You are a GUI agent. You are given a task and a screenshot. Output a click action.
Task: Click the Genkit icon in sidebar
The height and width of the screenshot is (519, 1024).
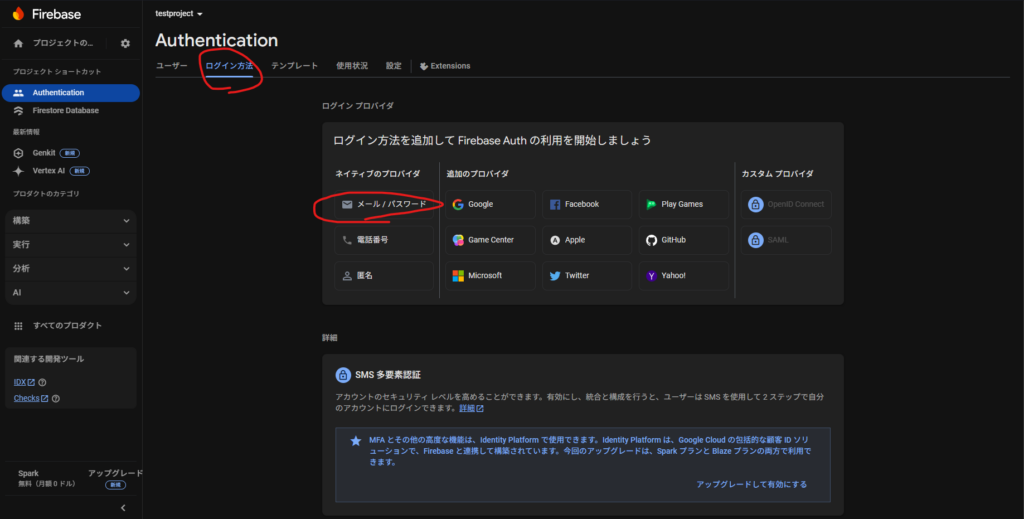18,153
